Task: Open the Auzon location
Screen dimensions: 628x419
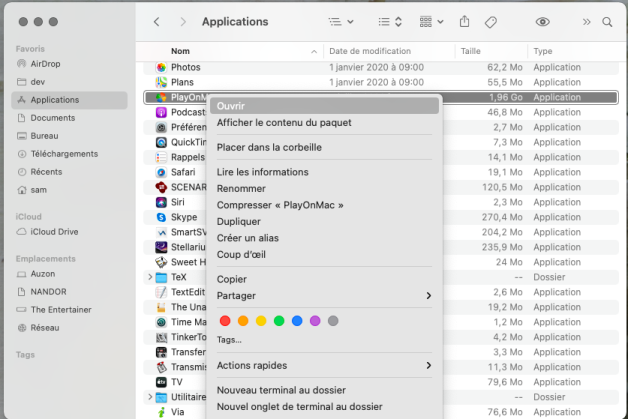Action: (x=70, y=274)
